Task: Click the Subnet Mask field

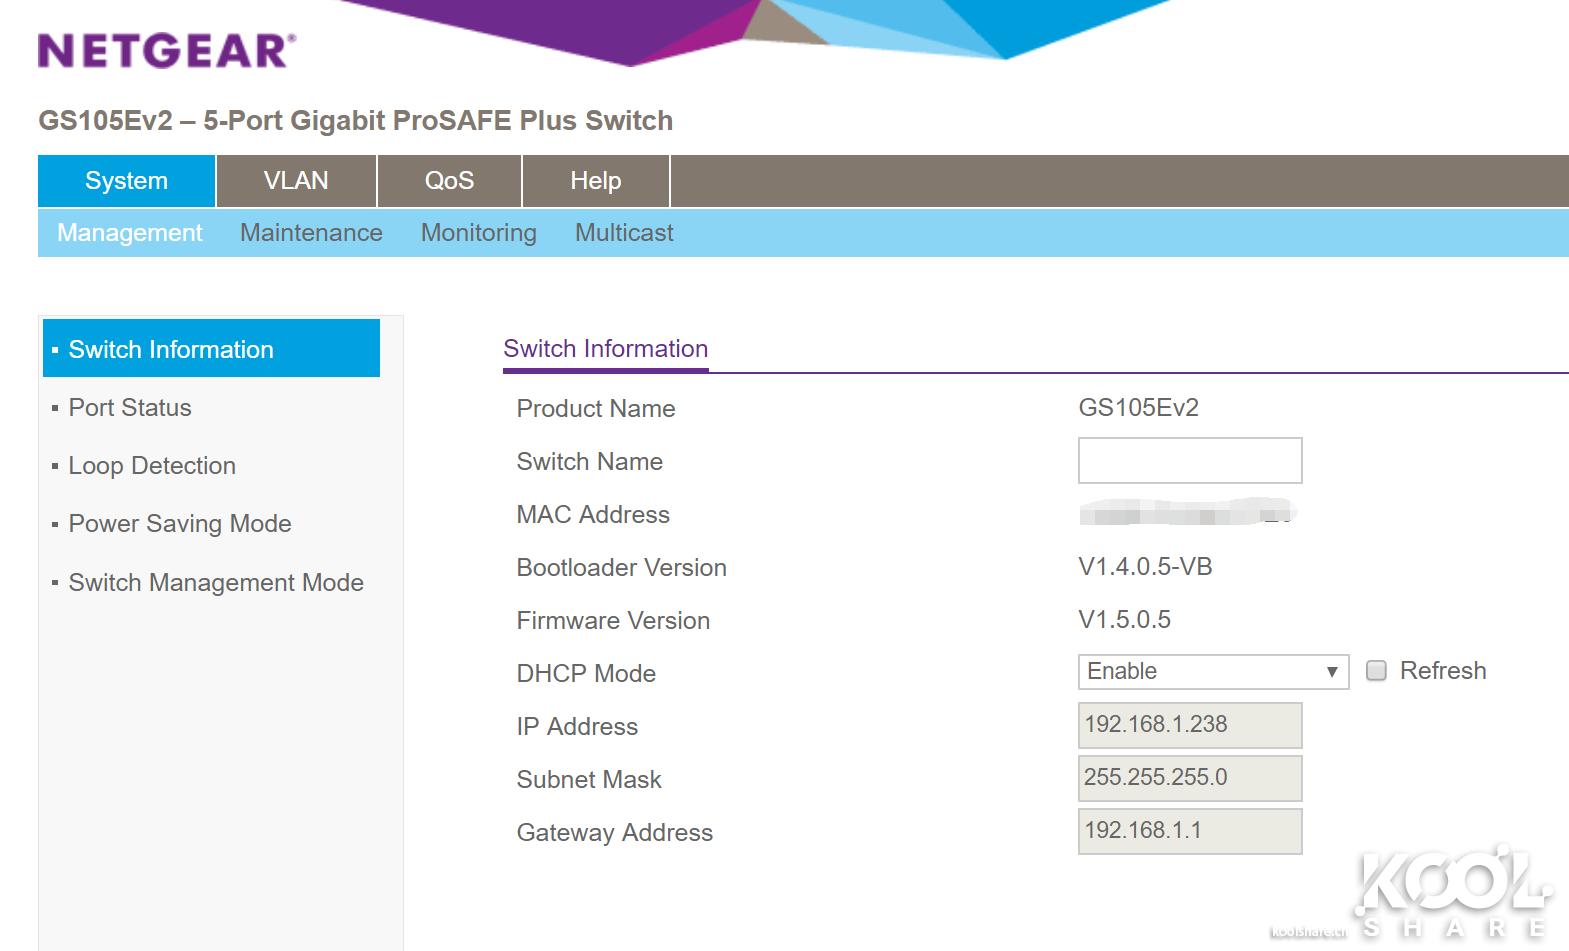Action: (x=1189, y=778)
